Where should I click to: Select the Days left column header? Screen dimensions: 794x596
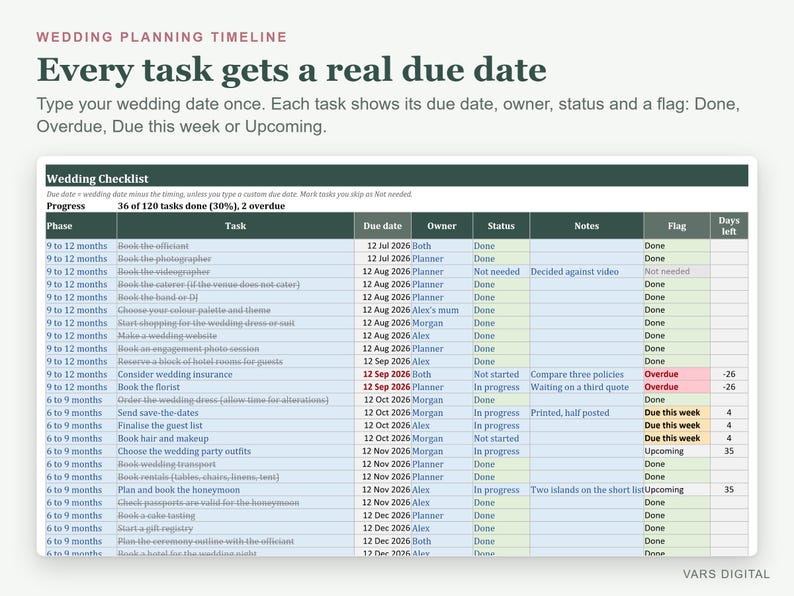(729, 226)
